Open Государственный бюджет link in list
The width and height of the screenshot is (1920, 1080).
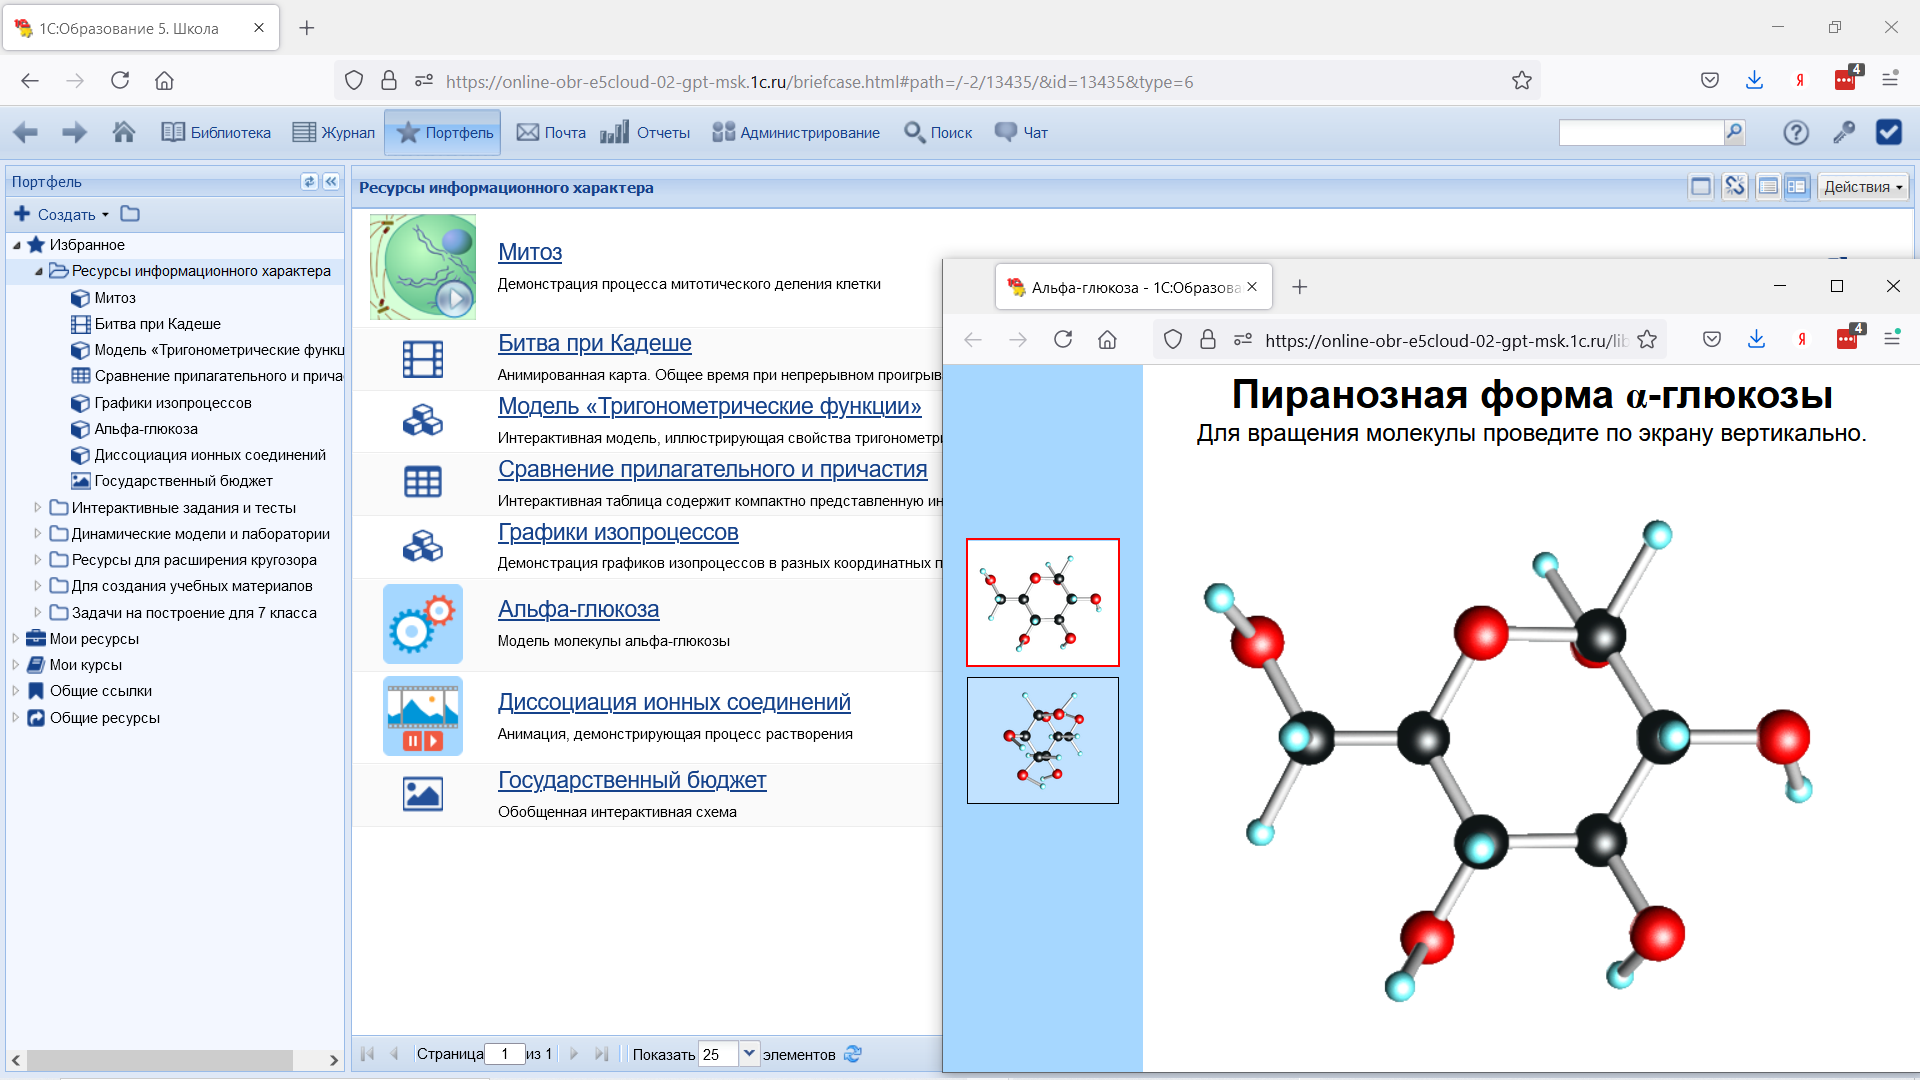point(632,780)
